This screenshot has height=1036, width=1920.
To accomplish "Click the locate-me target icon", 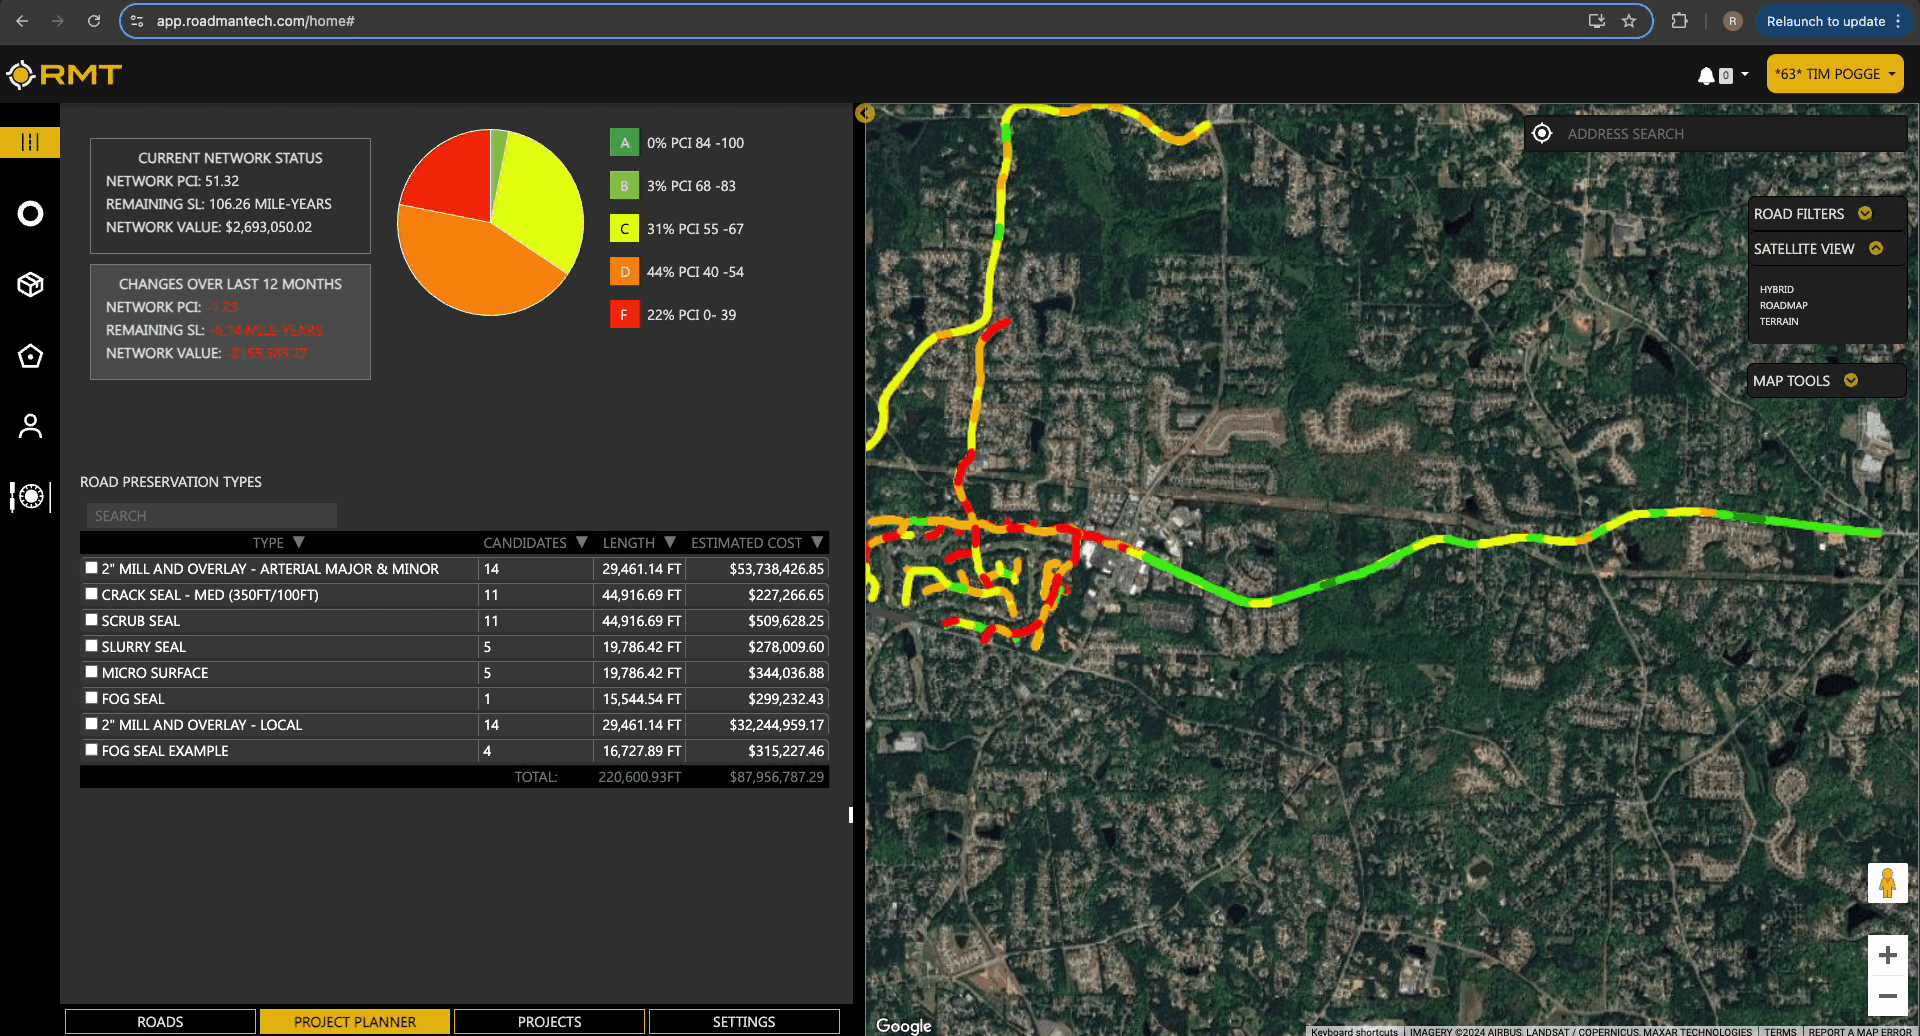I will click(x=1542, y=134).
